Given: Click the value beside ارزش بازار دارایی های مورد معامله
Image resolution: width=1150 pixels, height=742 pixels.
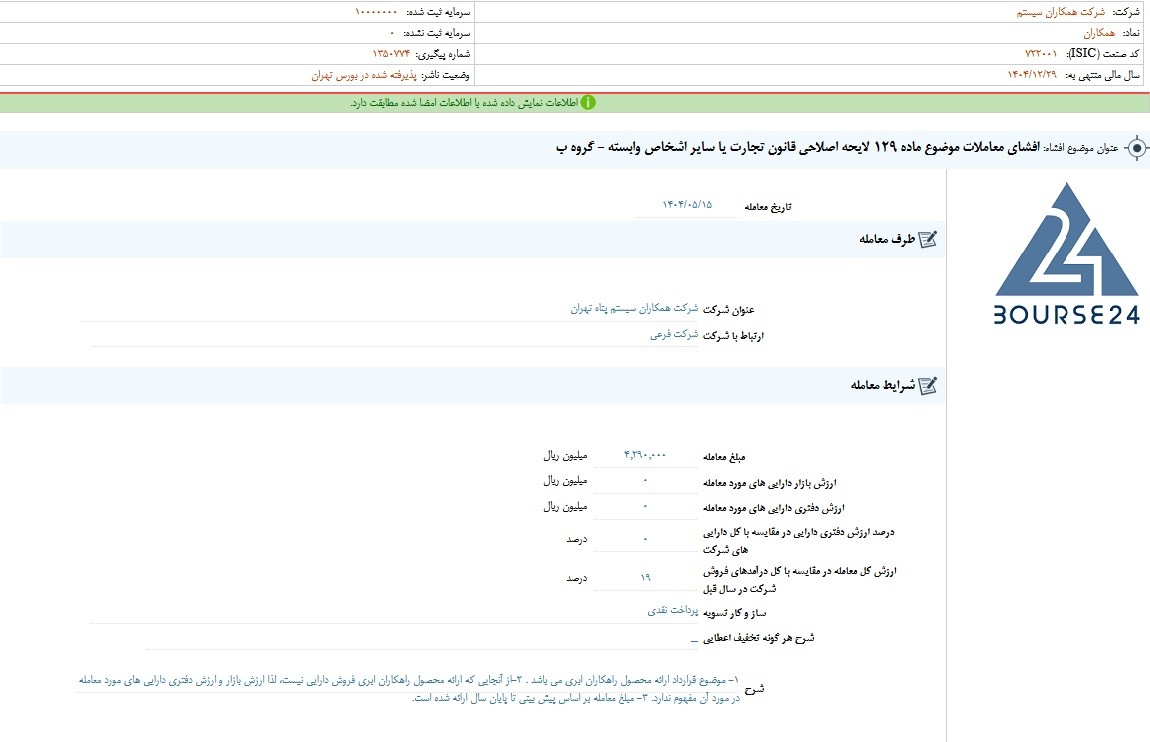Looking at the screenshot, I should click(x=645, y=481).
